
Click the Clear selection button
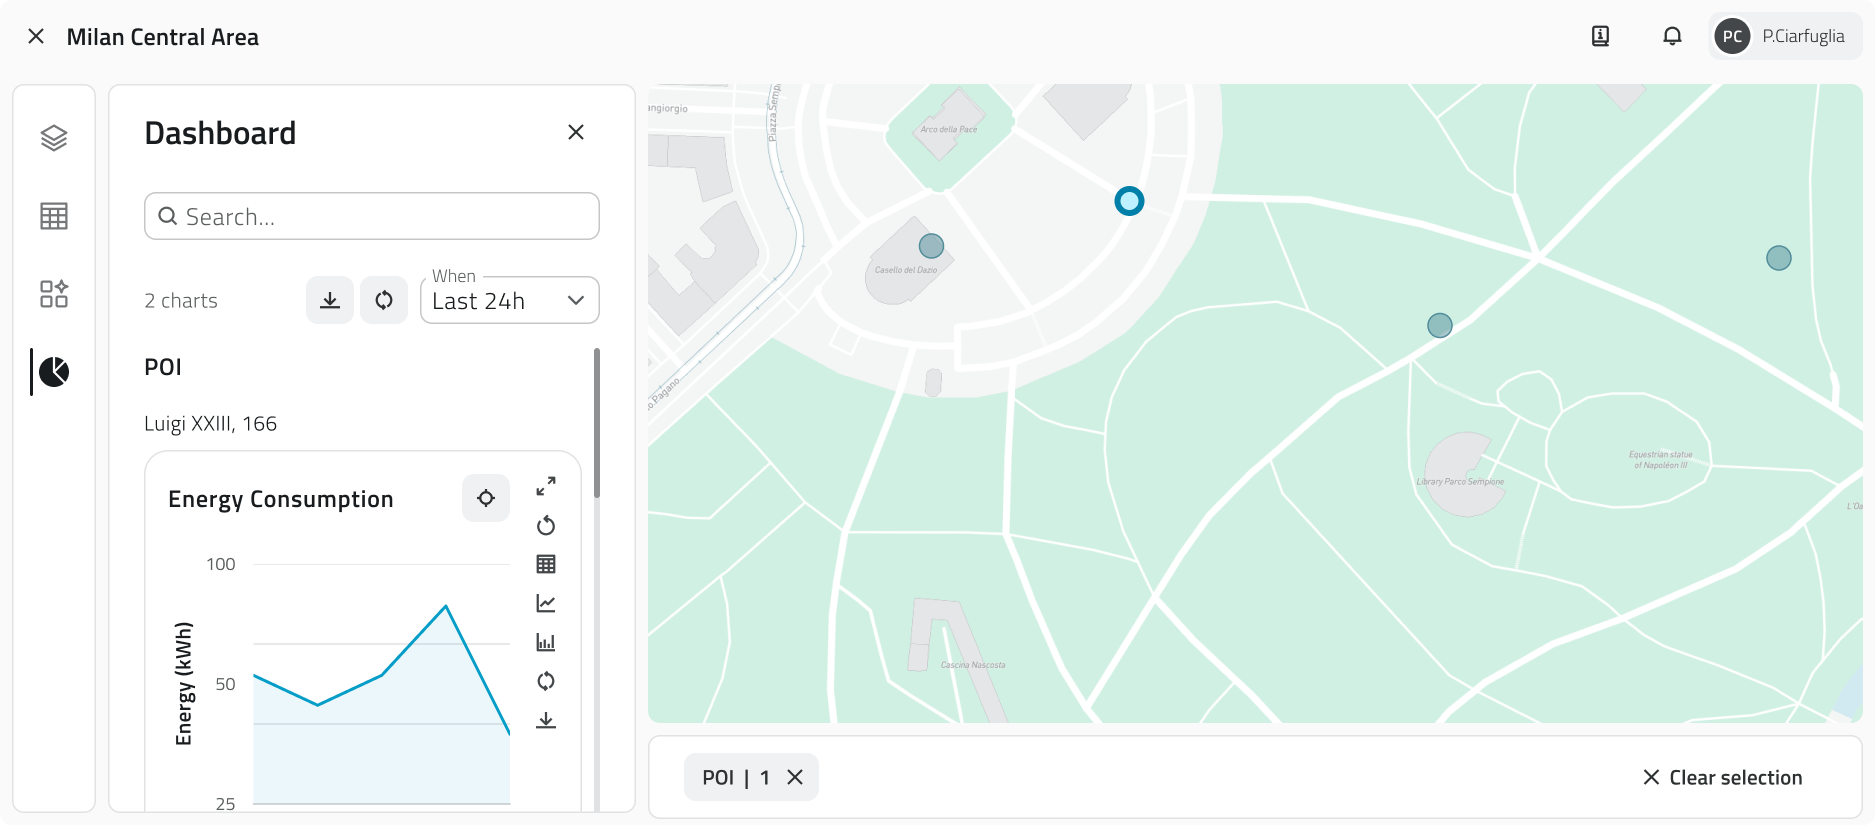(1722, 777)
